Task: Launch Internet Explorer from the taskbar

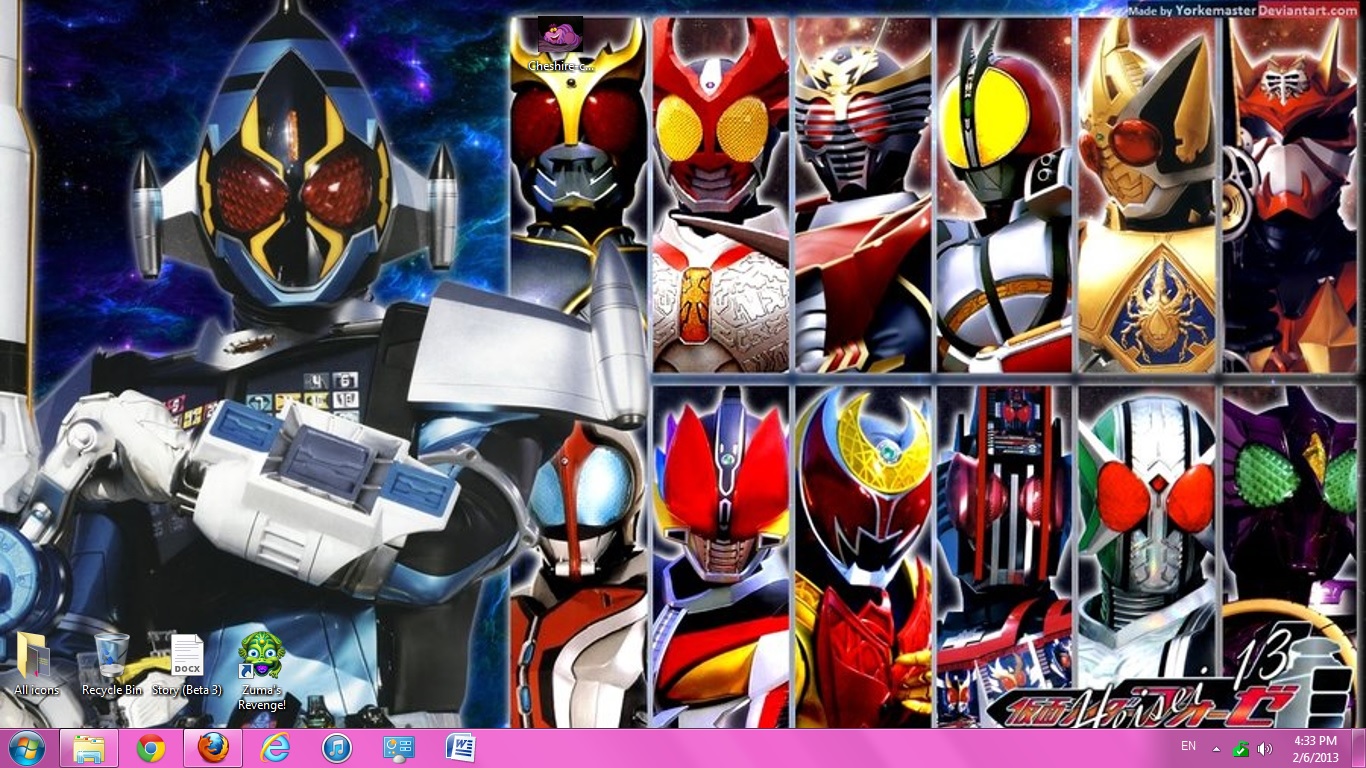Action: 275,748
